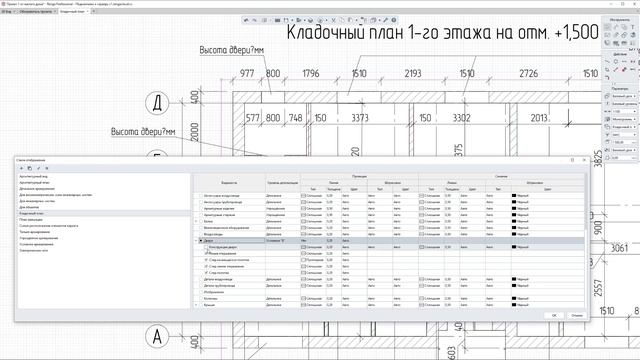Duplicate the selected display style

click(30, 168)
